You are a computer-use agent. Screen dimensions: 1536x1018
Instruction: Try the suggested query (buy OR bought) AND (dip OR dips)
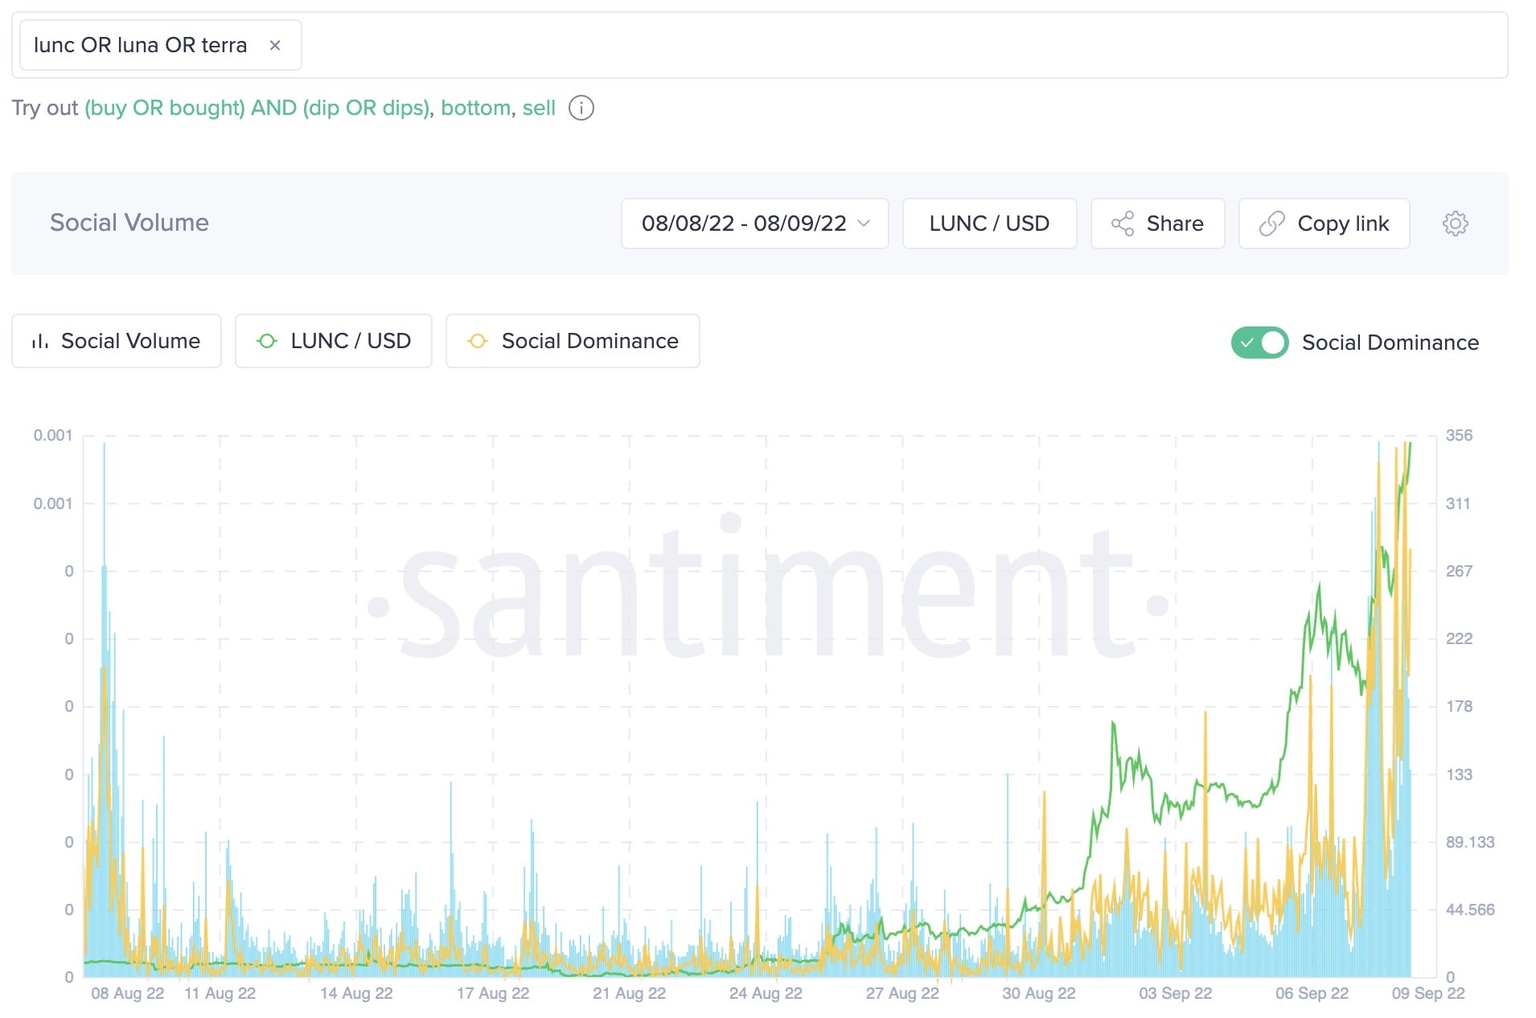click(257, 108)
